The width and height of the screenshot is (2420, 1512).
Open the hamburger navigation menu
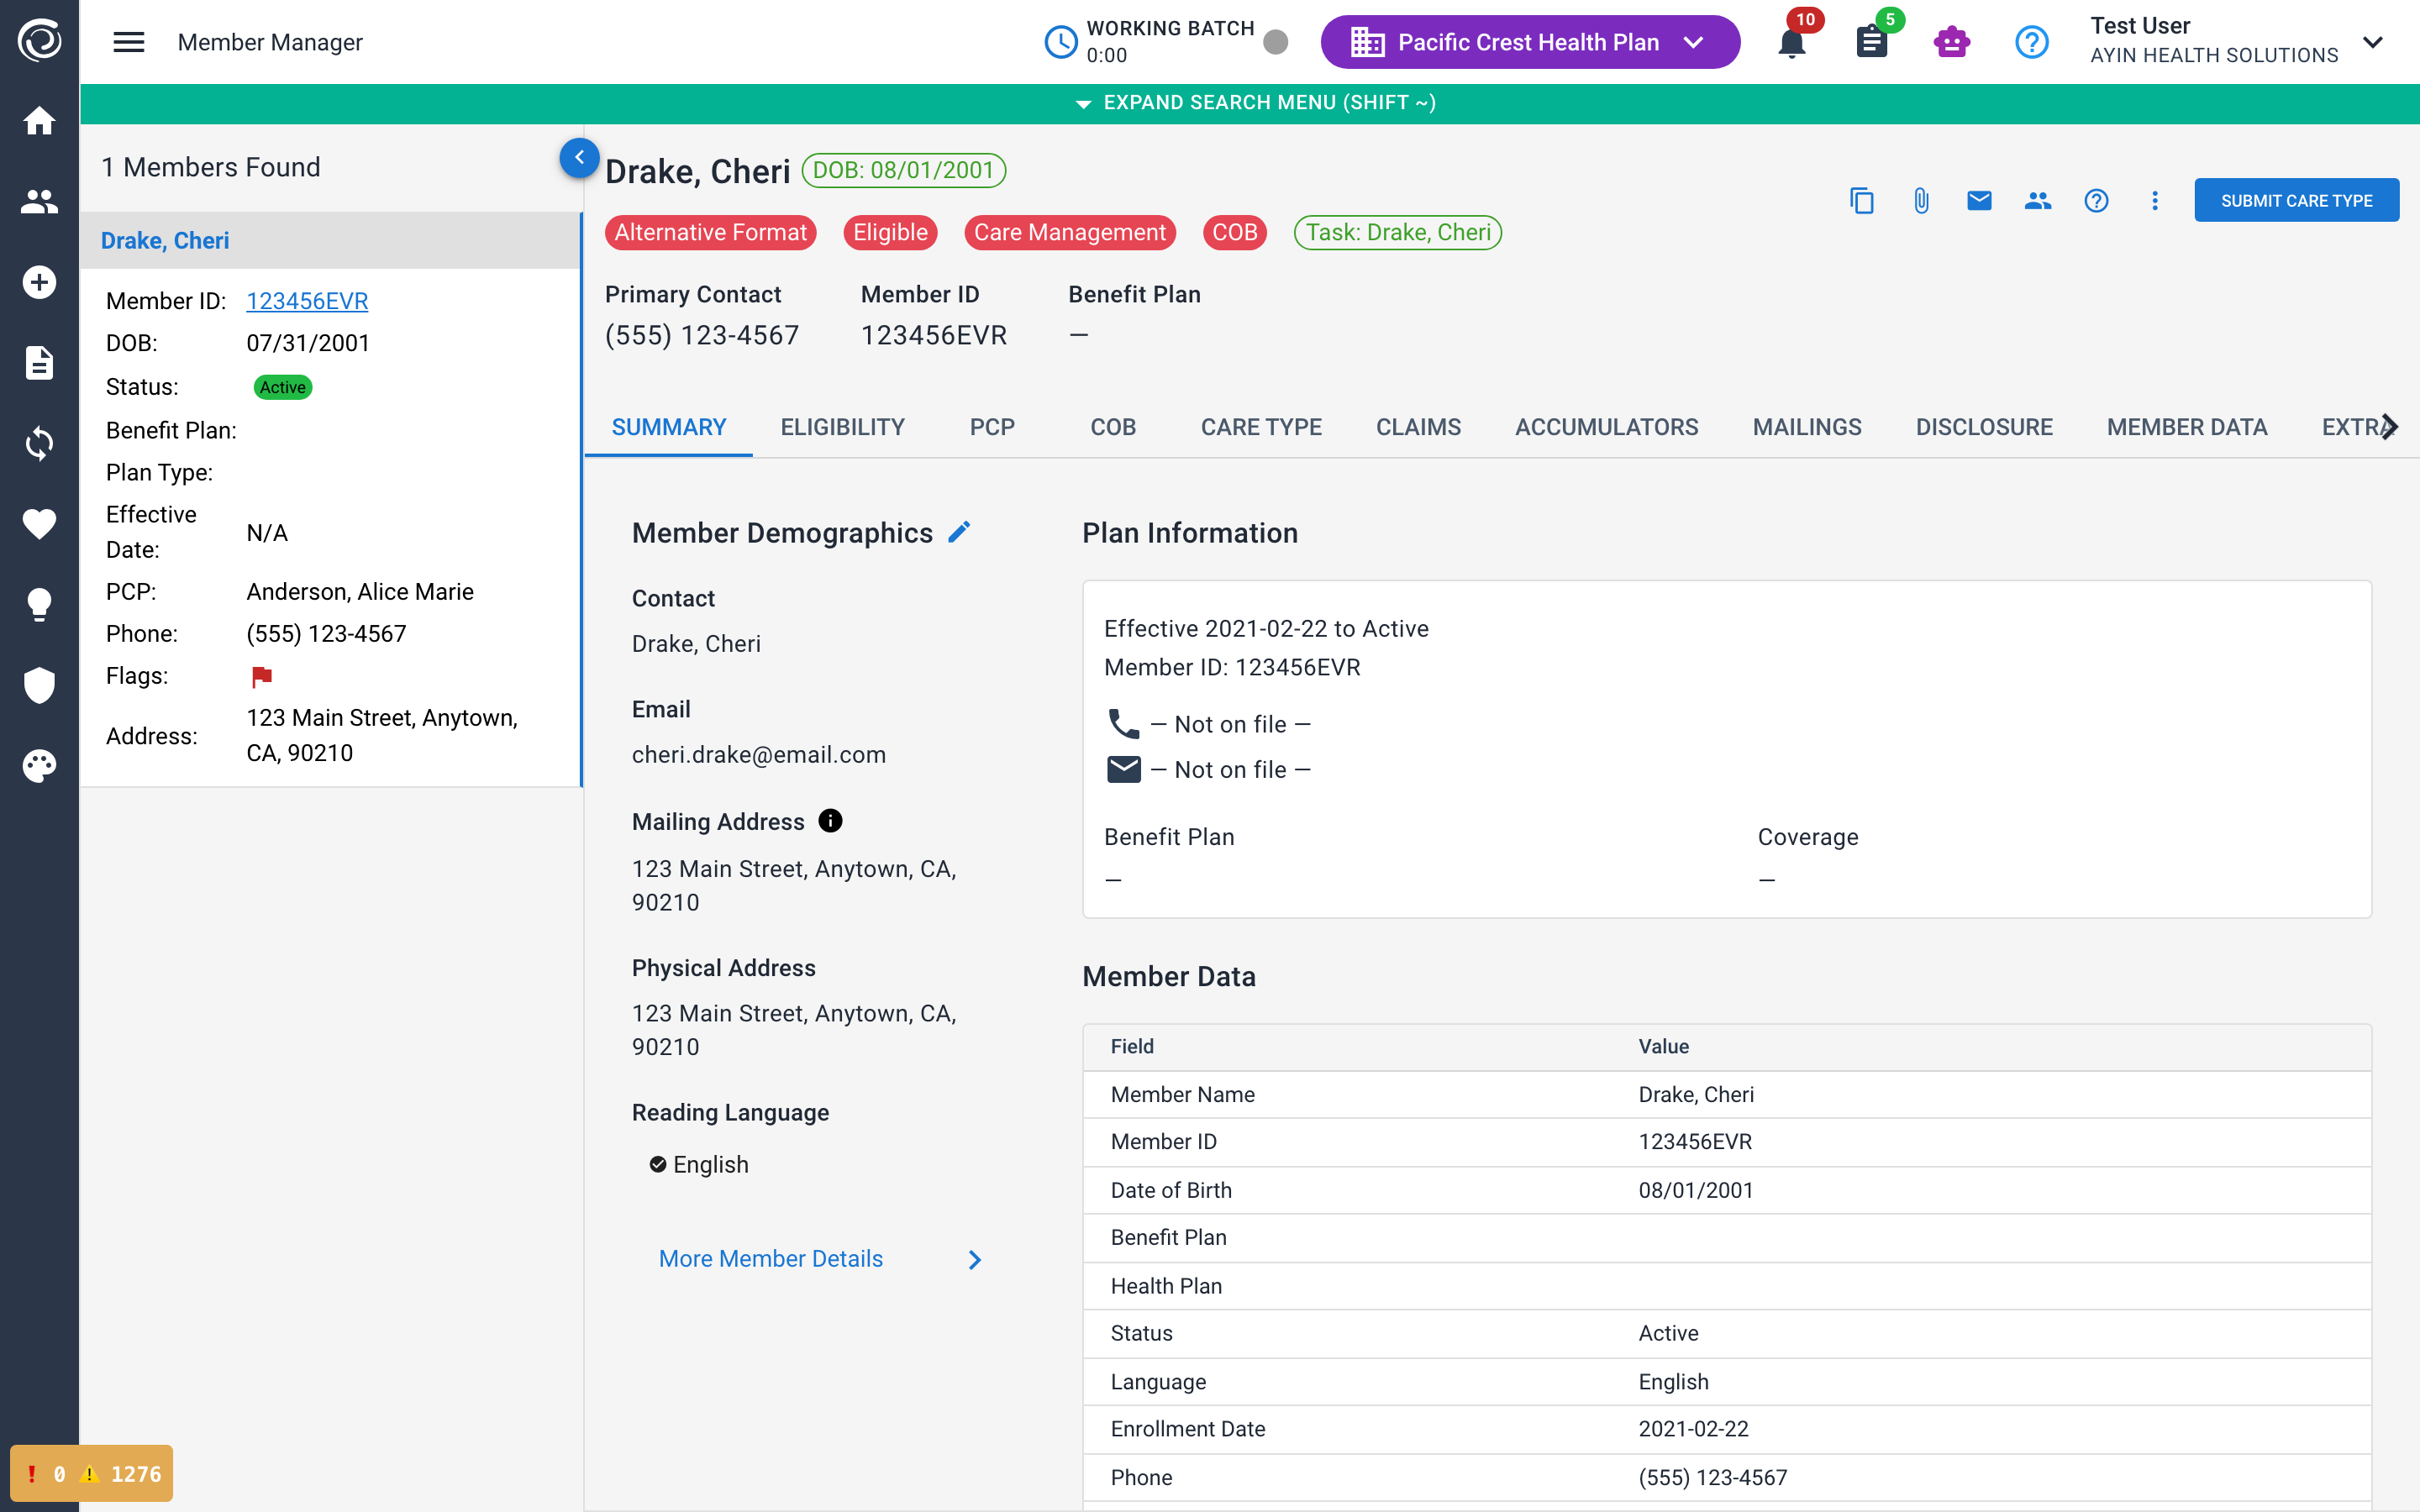click(x=129, y=42)
